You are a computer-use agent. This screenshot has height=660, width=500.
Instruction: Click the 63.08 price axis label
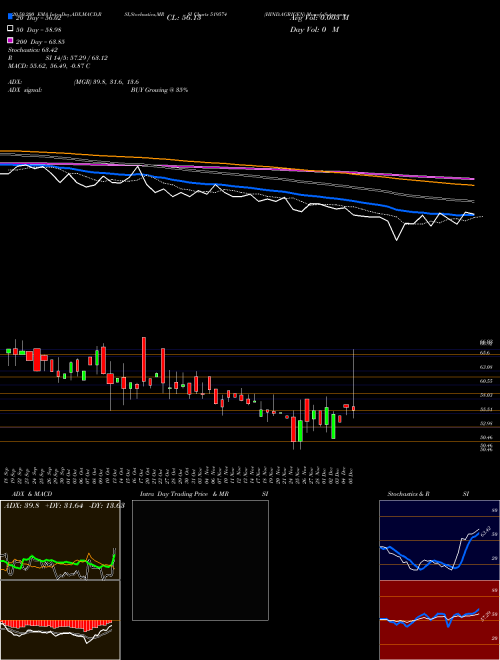[487, 367]
